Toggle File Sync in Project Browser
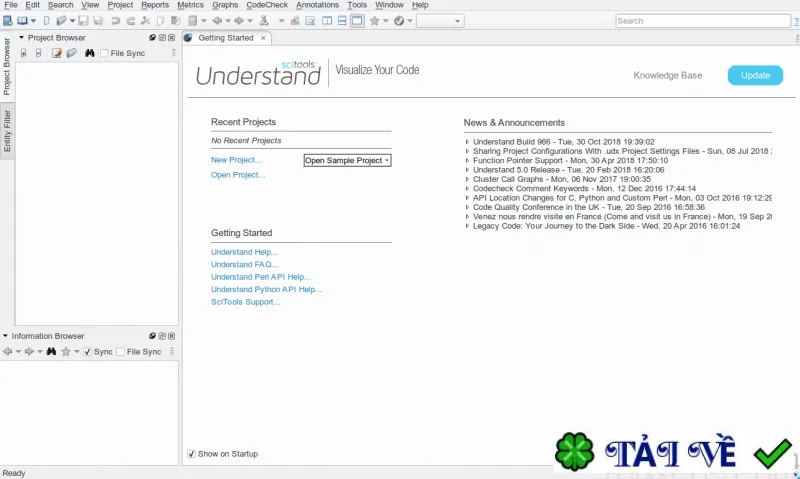800x479 pixels. pos(105,53)
